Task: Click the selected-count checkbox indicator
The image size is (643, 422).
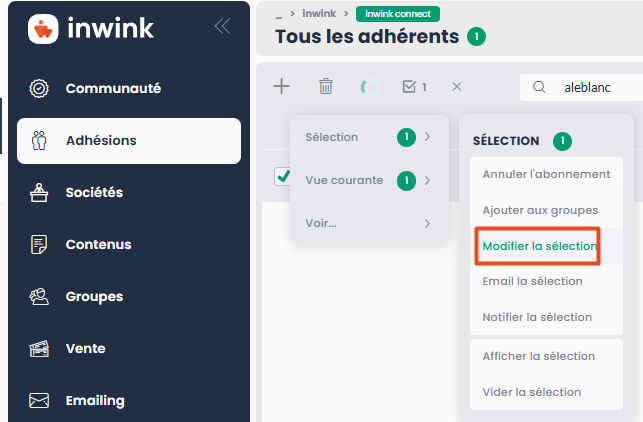Action: 414,87
